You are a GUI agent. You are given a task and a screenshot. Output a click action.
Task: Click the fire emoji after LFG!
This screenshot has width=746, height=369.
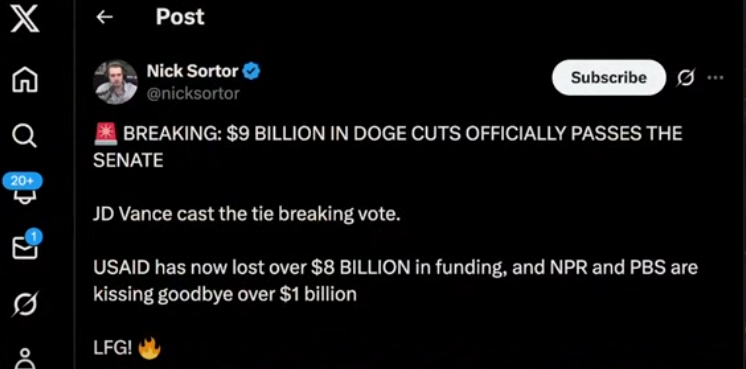pos(149,350)
